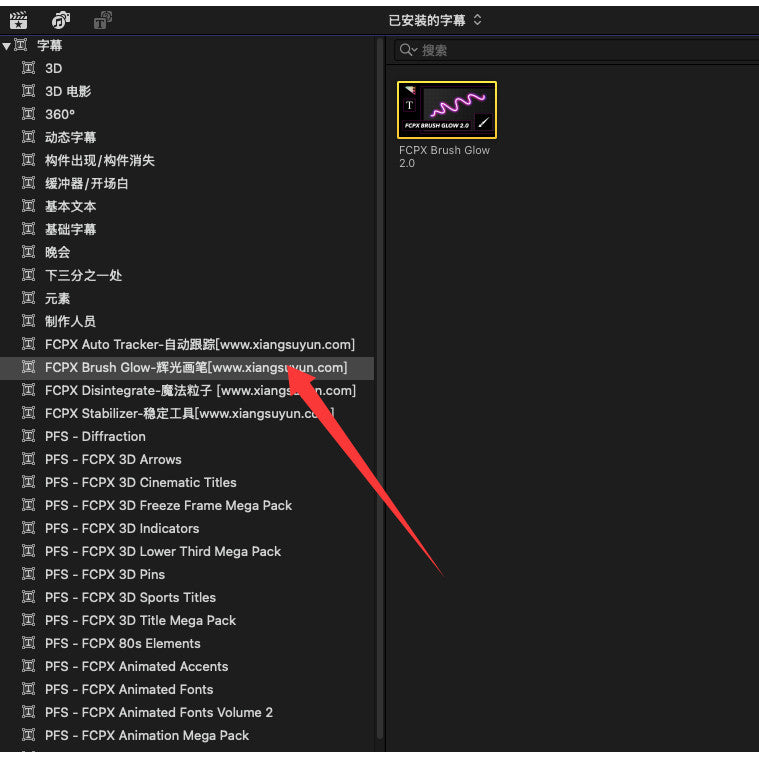
Task: Select PFS - FCPX 3D Indicators category
Action: point(187,528)
